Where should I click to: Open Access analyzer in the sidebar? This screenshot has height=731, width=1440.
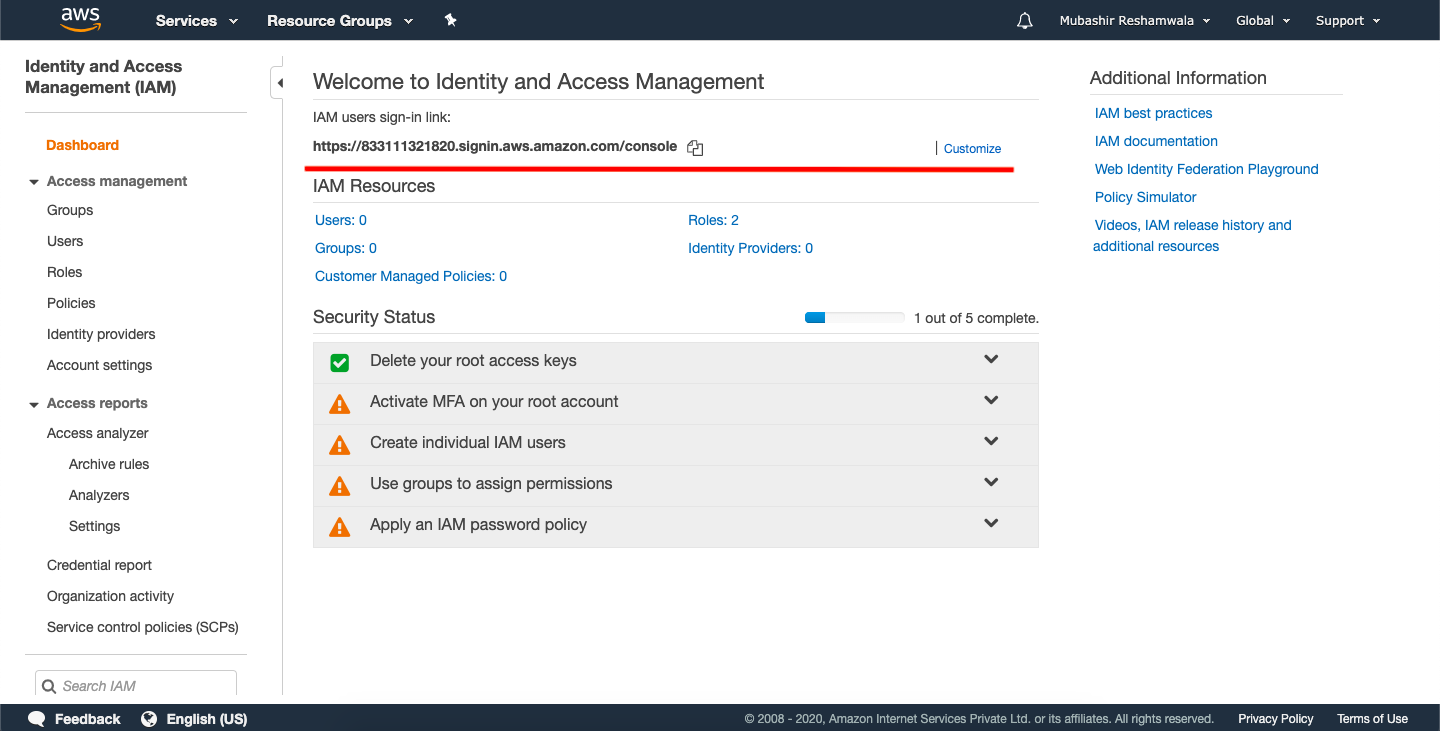pyautogui.click(x=98, y=433)
